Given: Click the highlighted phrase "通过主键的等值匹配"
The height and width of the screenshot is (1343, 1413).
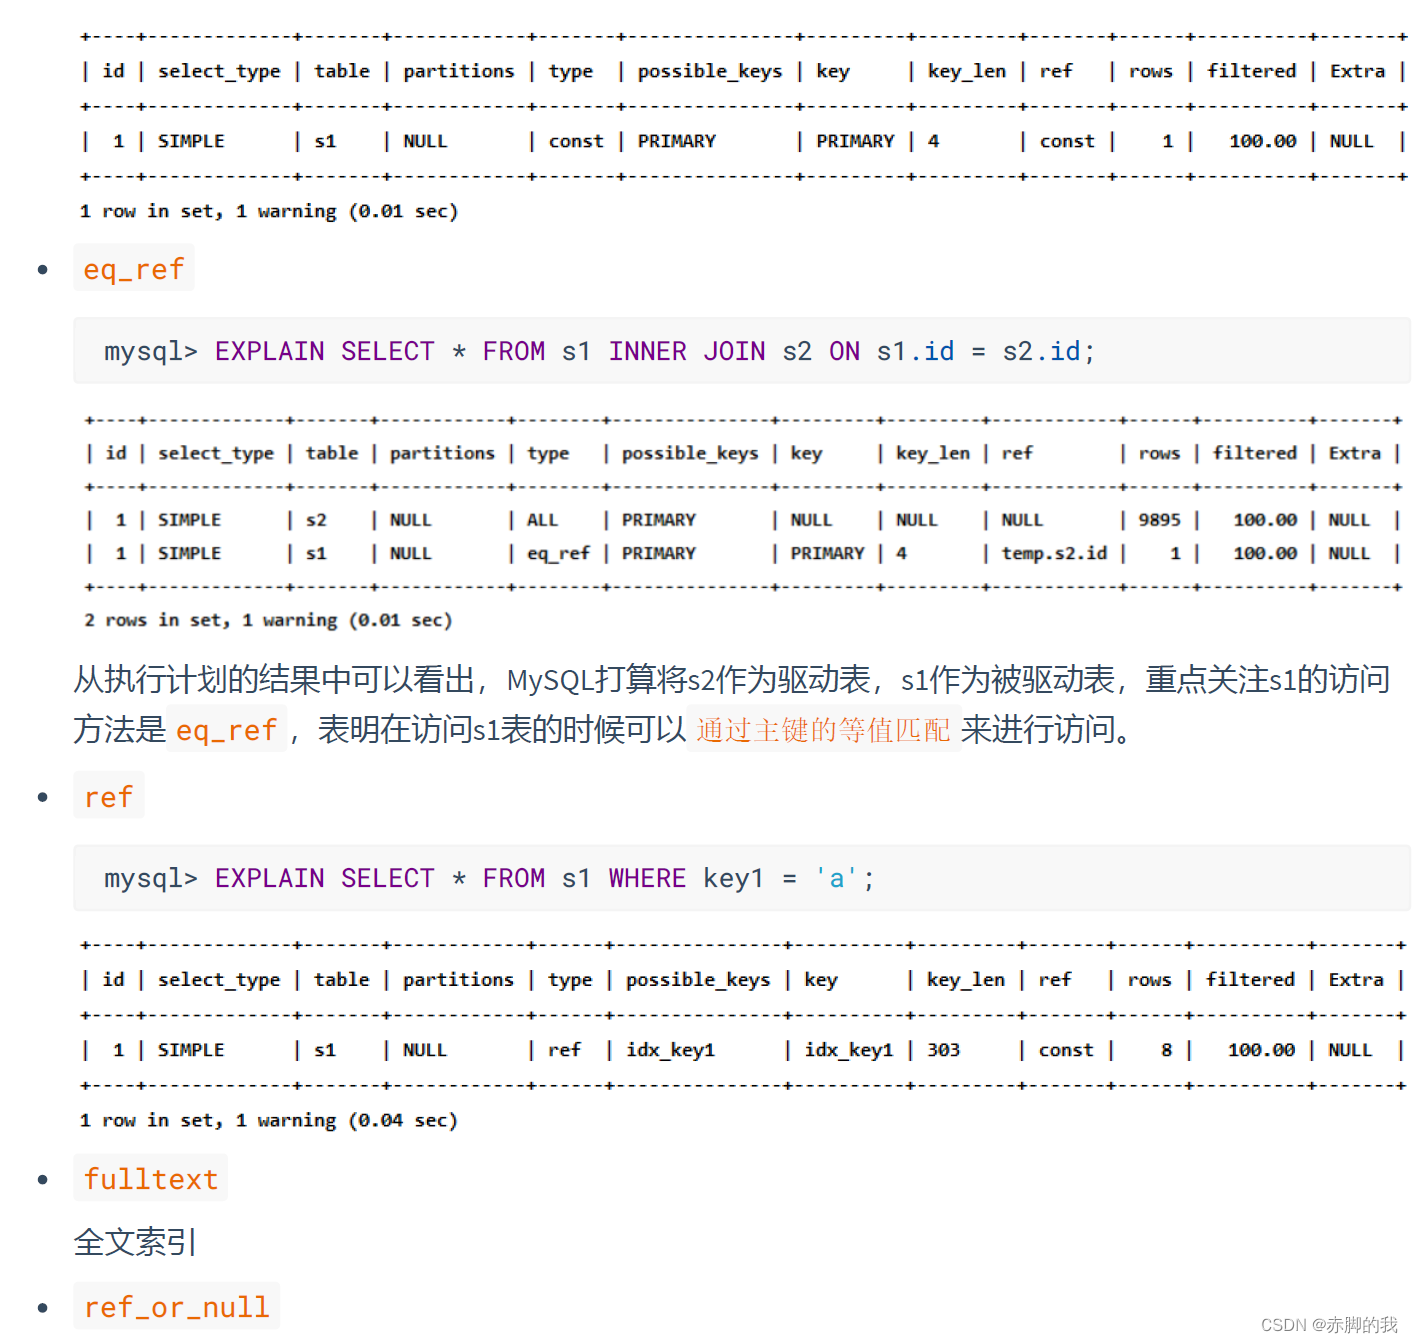Looking at the screenshot, I should (x=824, y=729).
